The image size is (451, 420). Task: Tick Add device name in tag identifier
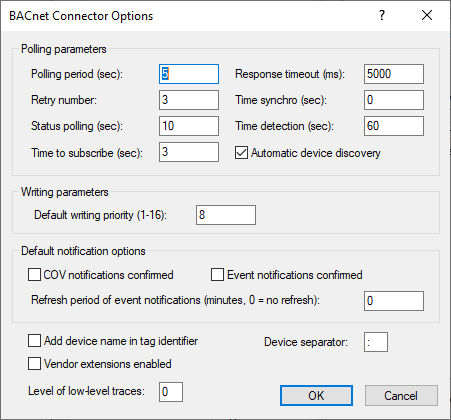click(x=34, y=341)
